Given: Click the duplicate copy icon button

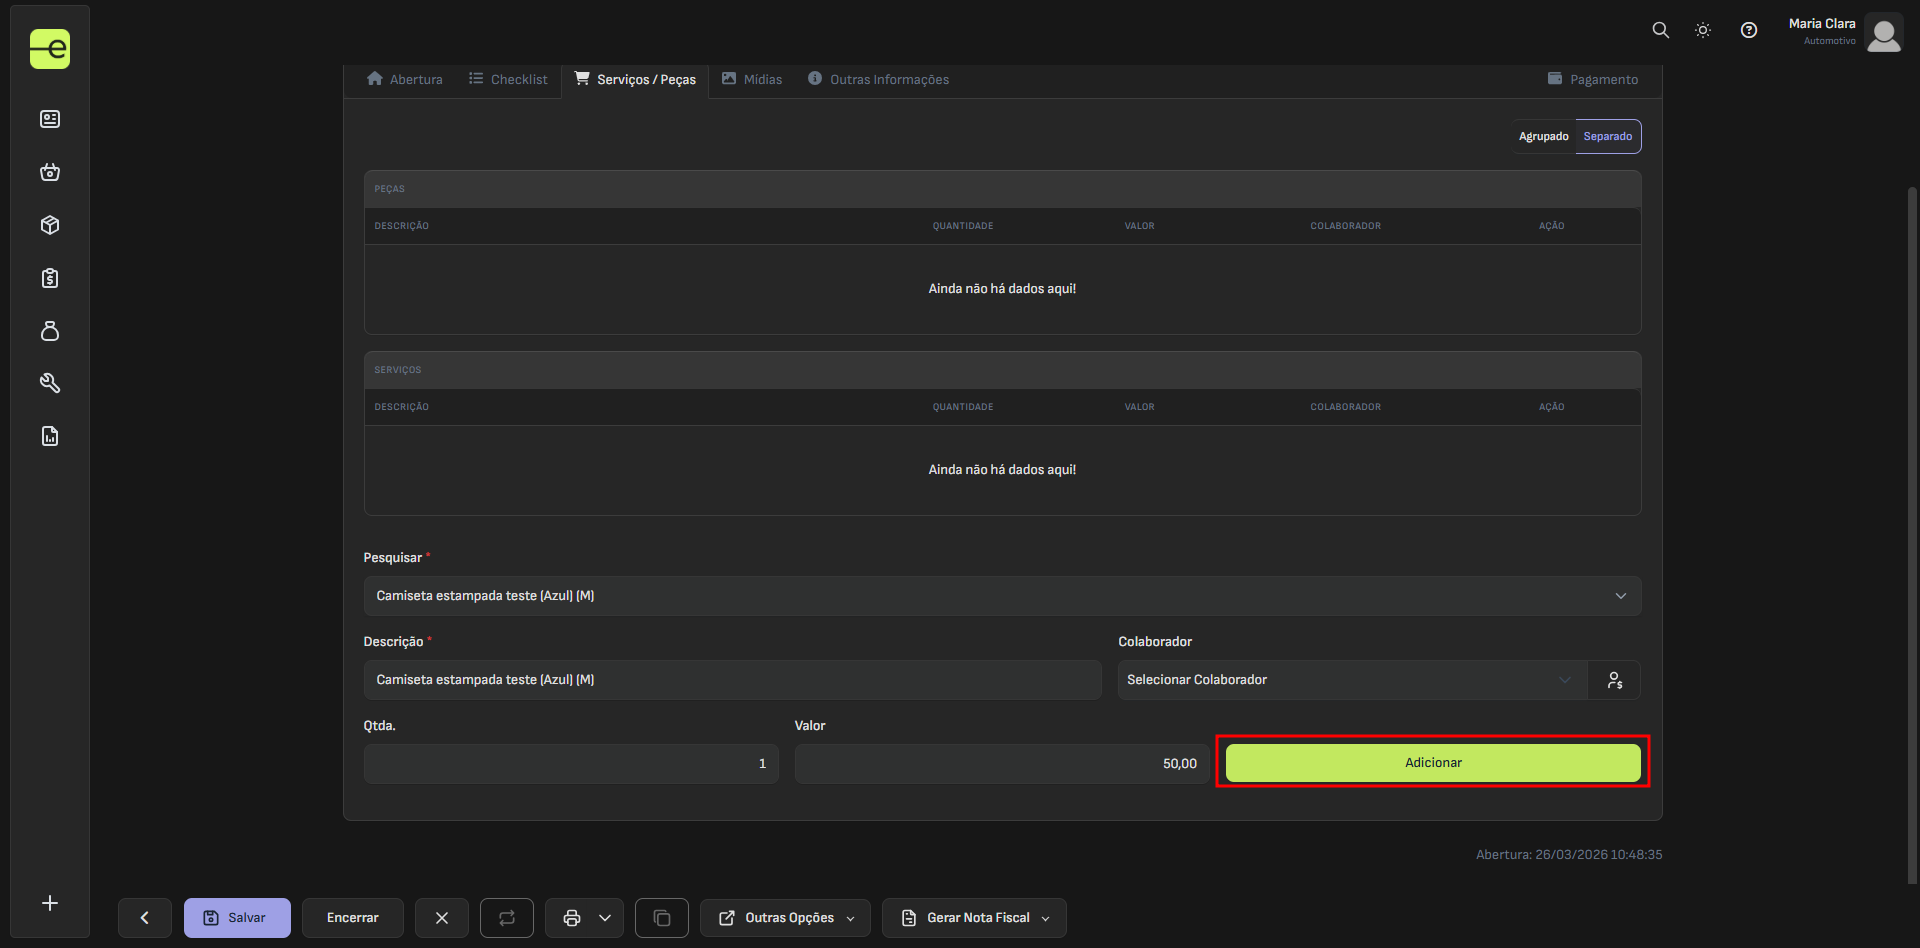Looking at the screenshot, I should 661,918.
